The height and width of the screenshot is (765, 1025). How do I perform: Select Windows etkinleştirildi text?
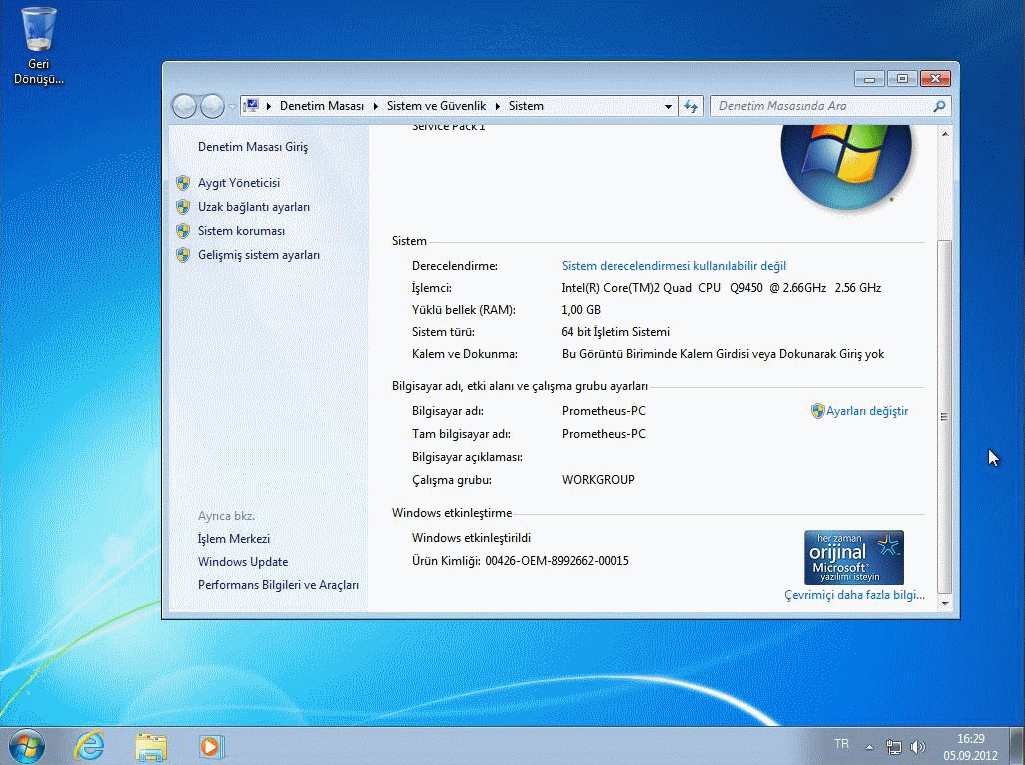(x=471, y=538)
